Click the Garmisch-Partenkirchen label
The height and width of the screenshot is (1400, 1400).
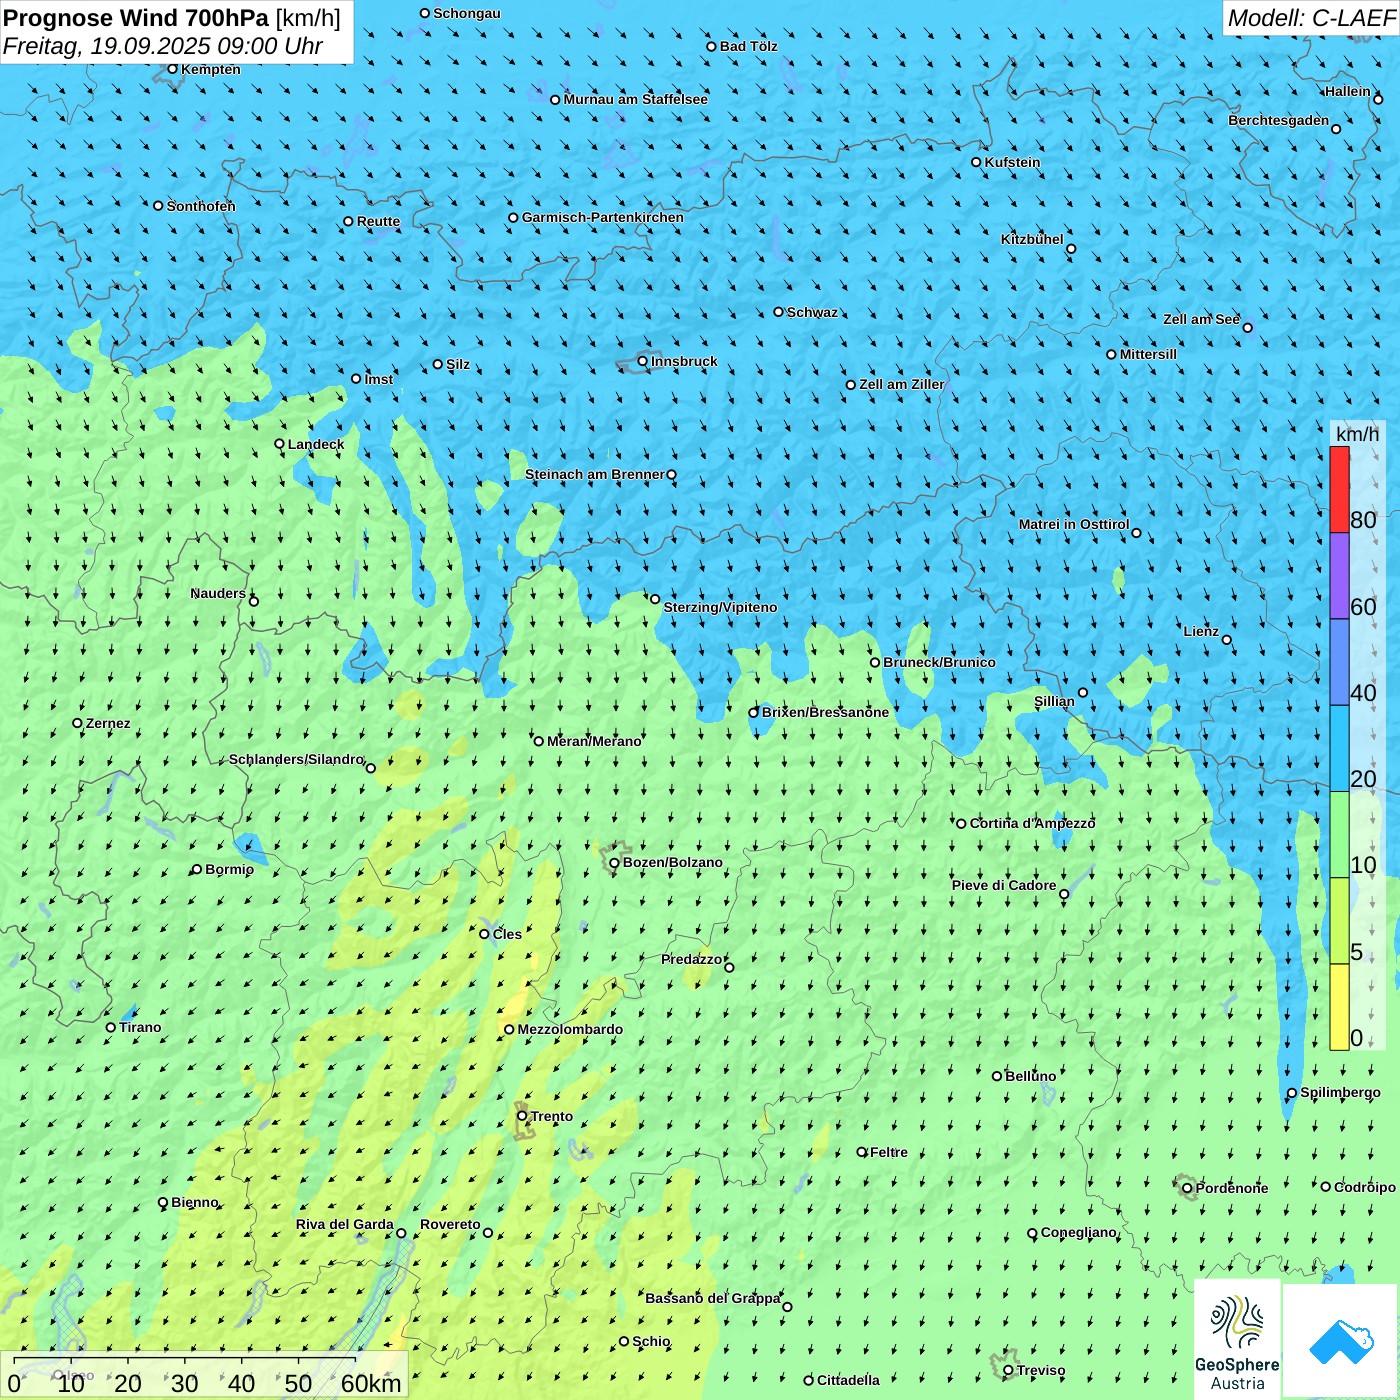[603, 217]
